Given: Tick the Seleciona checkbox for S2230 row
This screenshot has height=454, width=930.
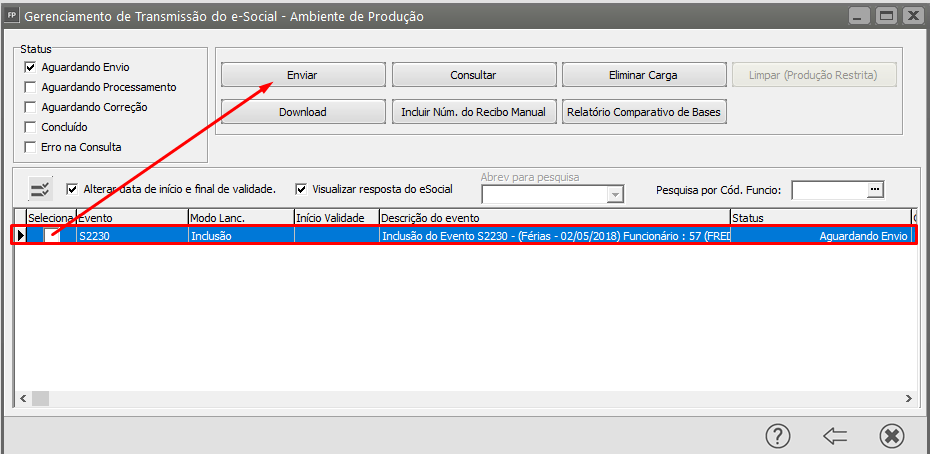Looking at the screenshot, I should pyautogui.click(x=52, y=236).
